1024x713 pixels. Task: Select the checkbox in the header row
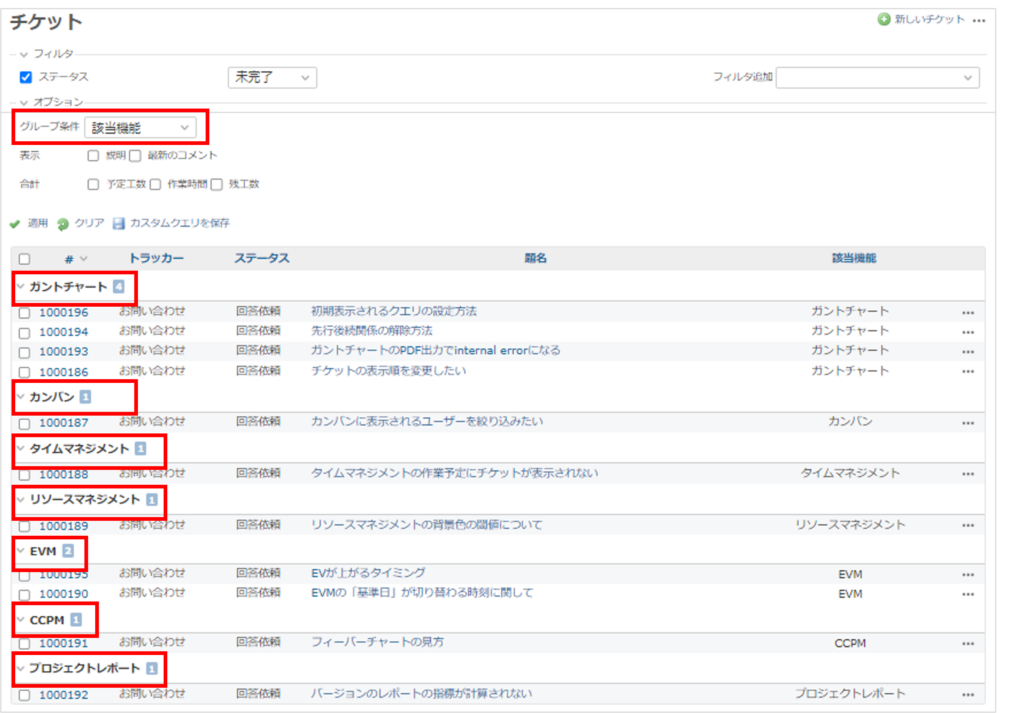point(25,258)
